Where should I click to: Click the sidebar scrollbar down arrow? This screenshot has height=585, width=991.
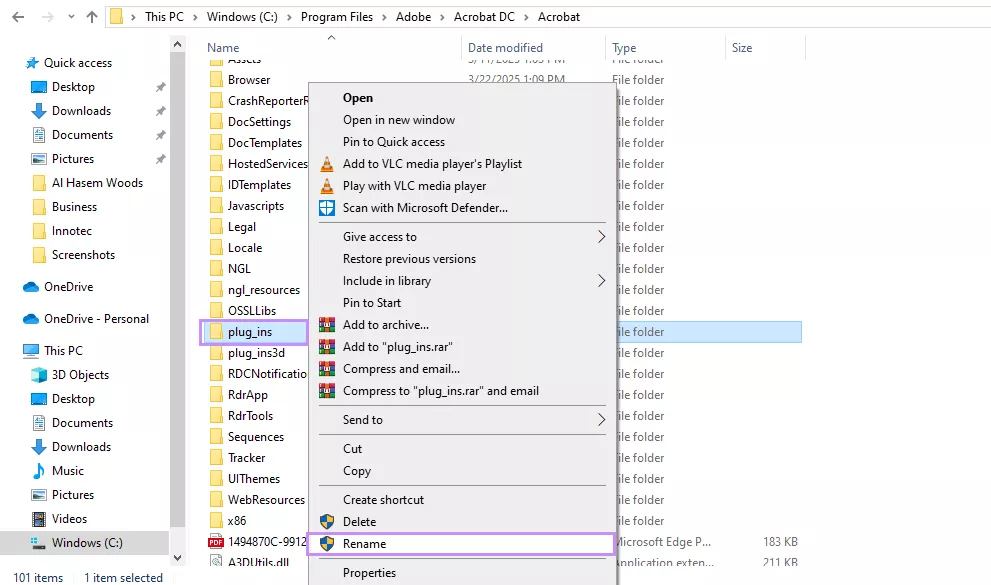point(177,560)
